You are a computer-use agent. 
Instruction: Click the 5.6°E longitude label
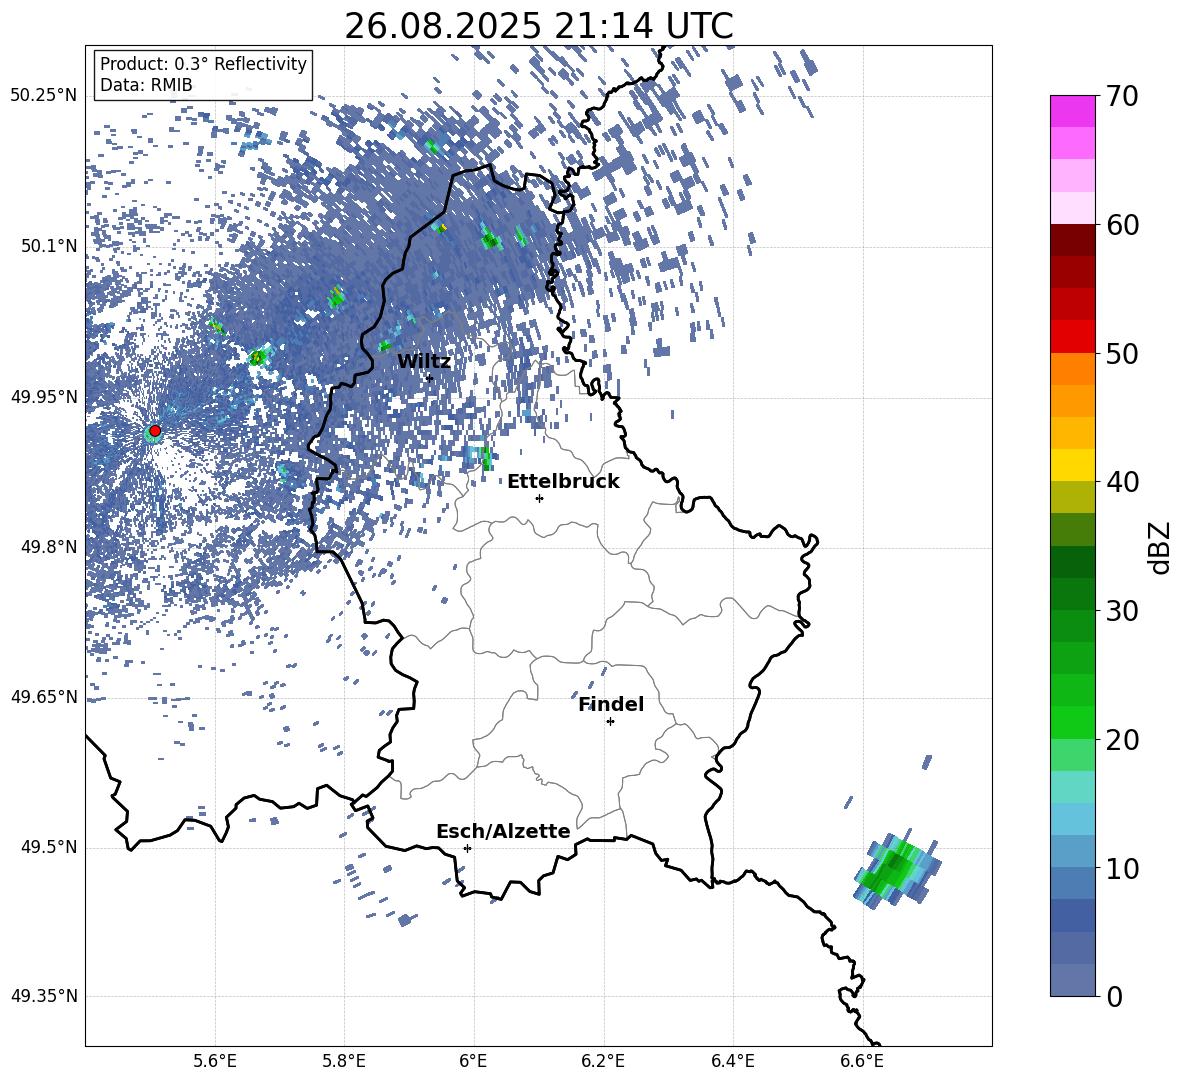coord(214,1061)
